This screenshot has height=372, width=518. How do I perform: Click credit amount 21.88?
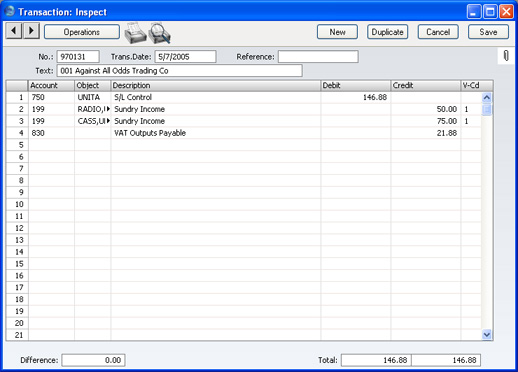pos(447,133)
